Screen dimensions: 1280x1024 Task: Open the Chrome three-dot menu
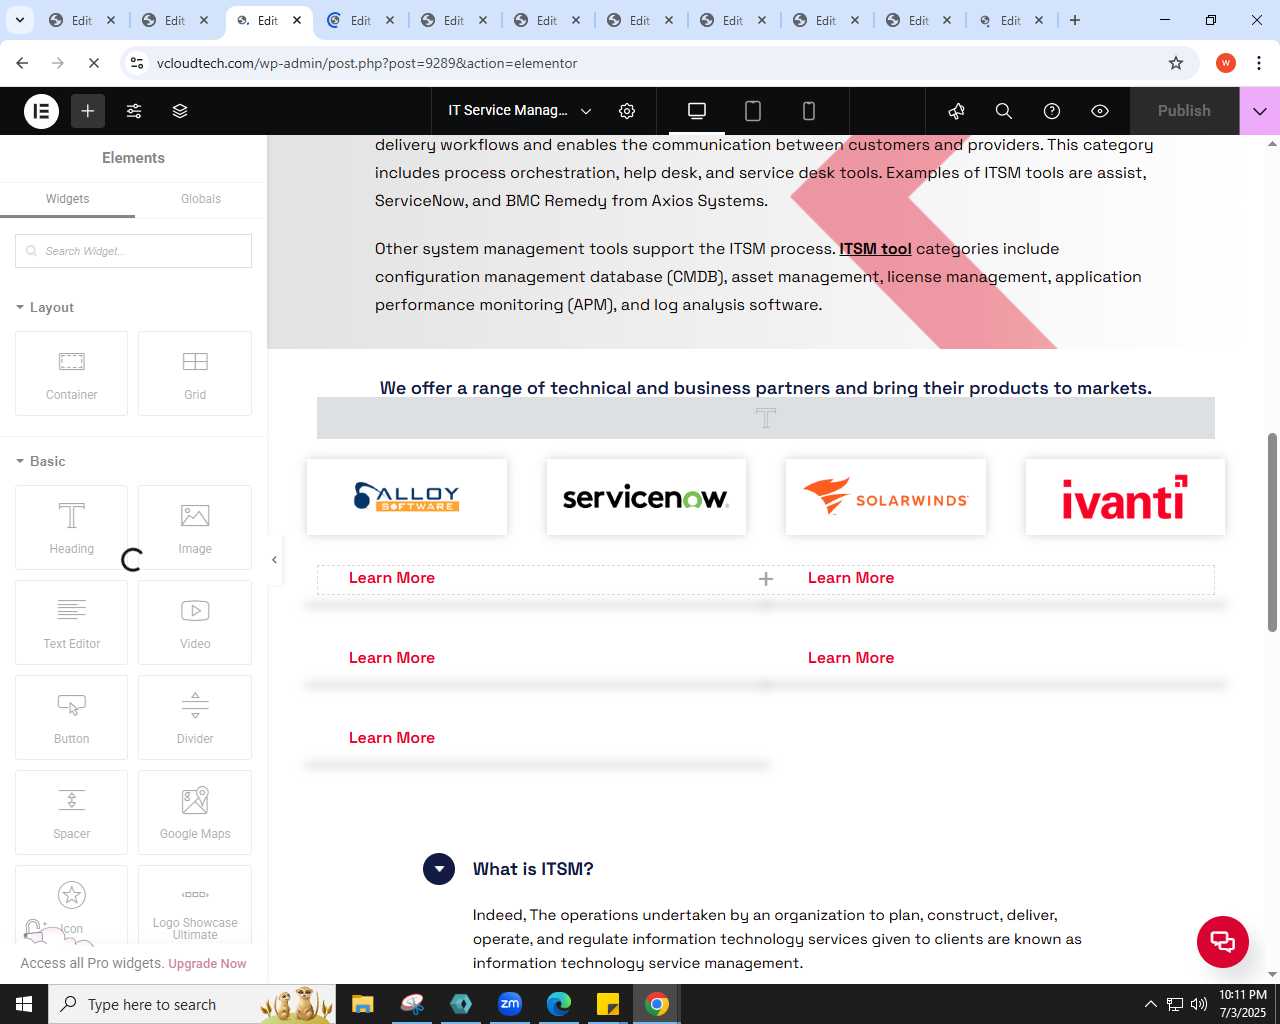pos(1259,63)
